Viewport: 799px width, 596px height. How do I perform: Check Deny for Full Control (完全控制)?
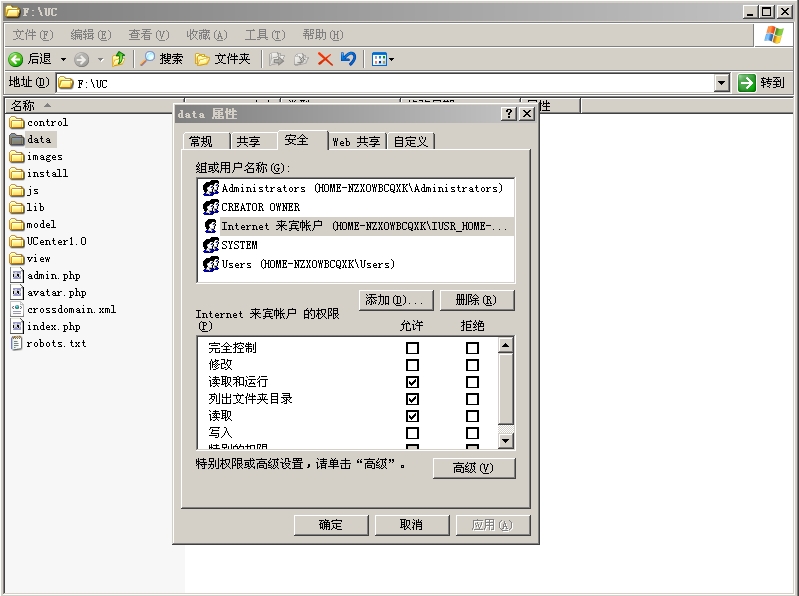coord(472,348)
